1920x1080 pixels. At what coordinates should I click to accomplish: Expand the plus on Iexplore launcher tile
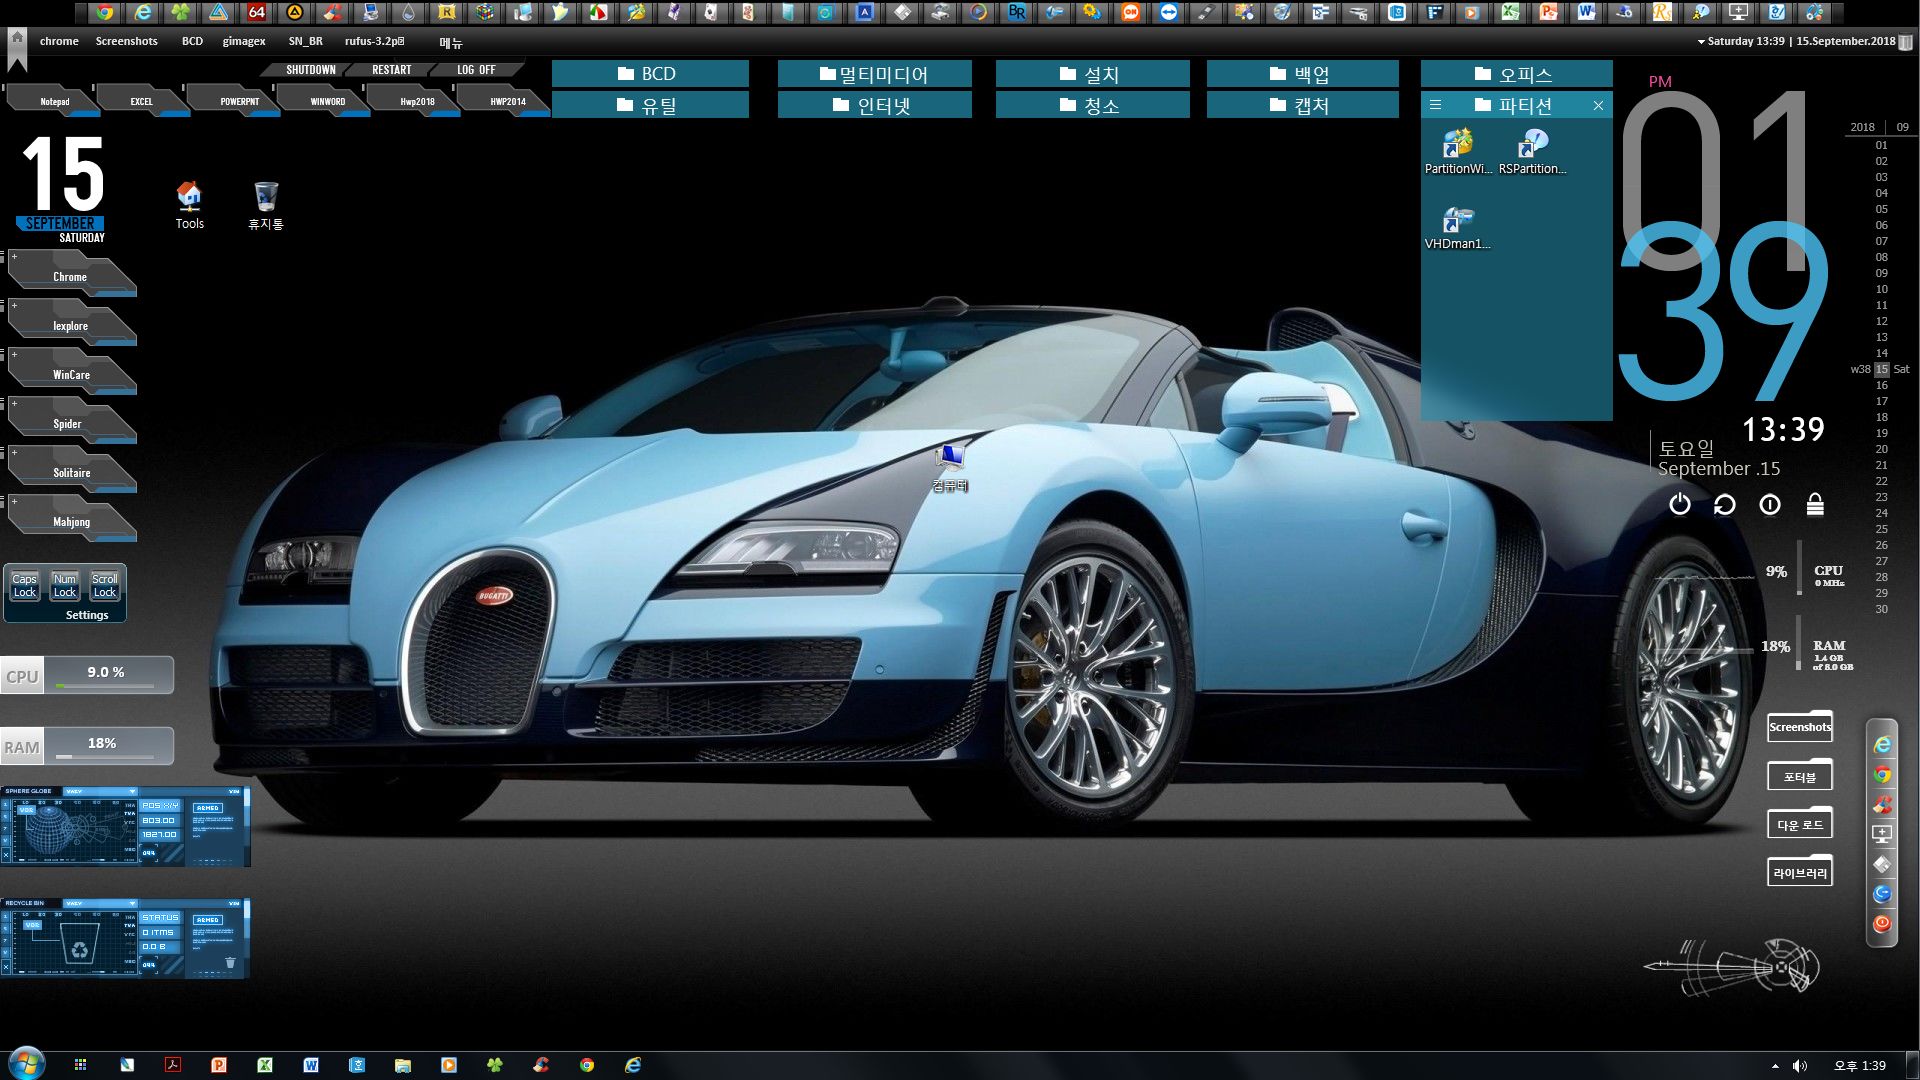tap(14, 306)
